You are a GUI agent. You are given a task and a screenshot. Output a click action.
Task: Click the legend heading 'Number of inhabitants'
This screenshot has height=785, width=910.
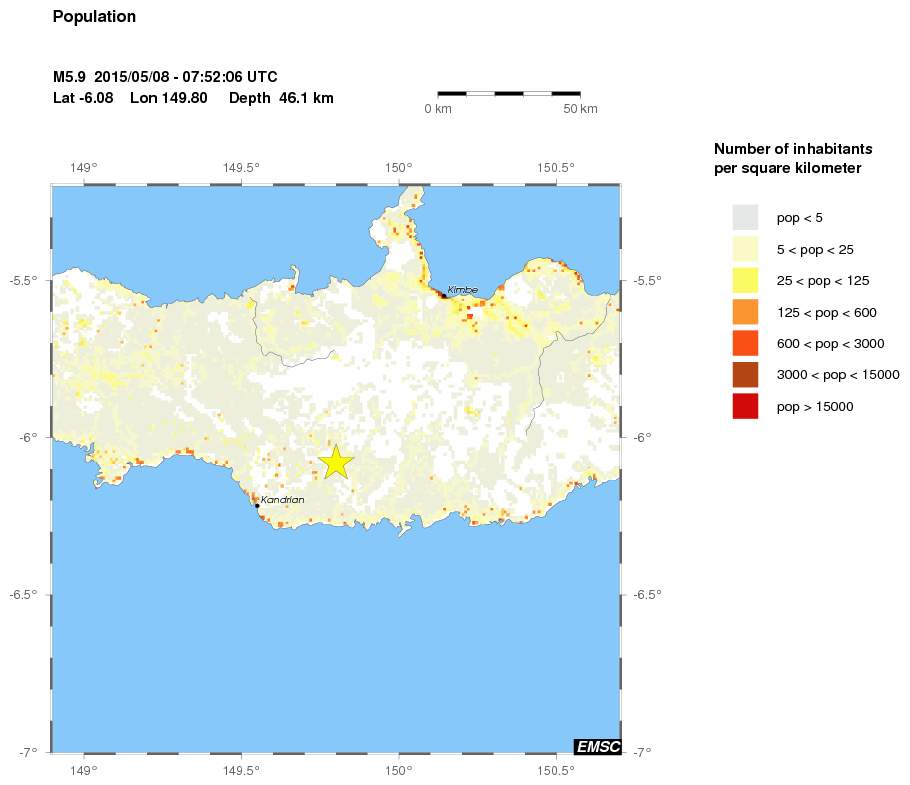coord(785,149)
